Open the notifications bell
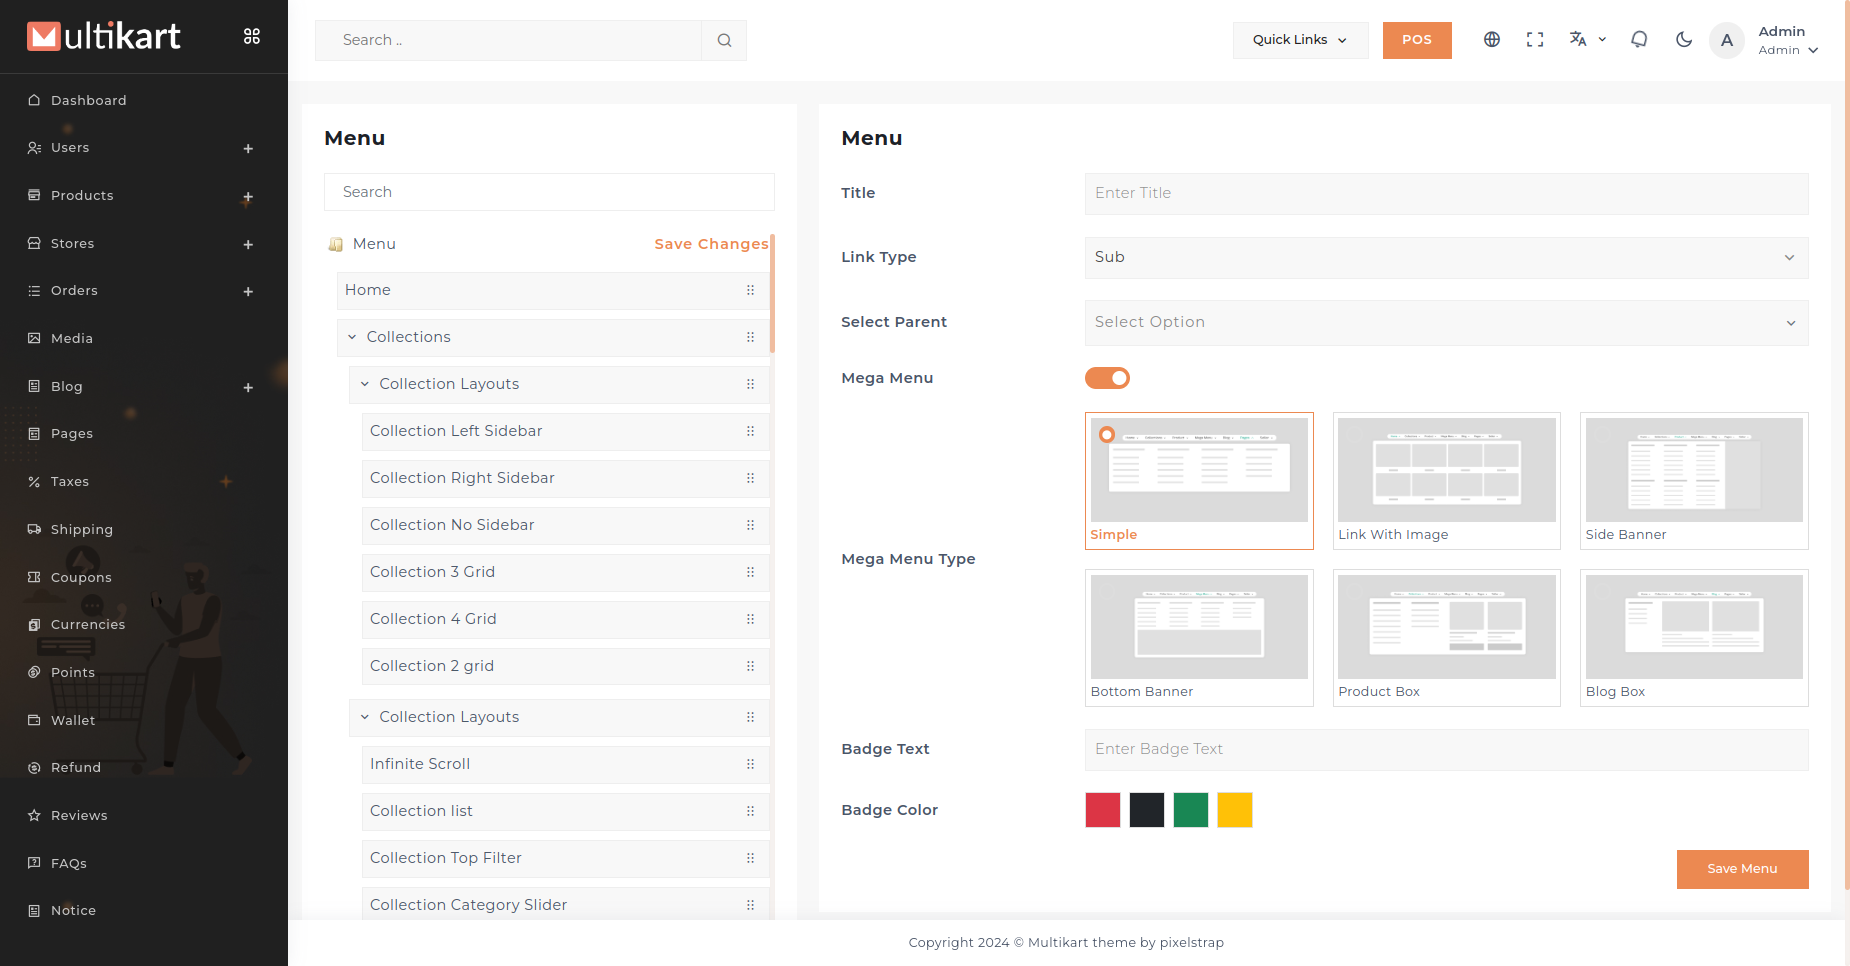 pyautogui.click(x=1639, y=40)
